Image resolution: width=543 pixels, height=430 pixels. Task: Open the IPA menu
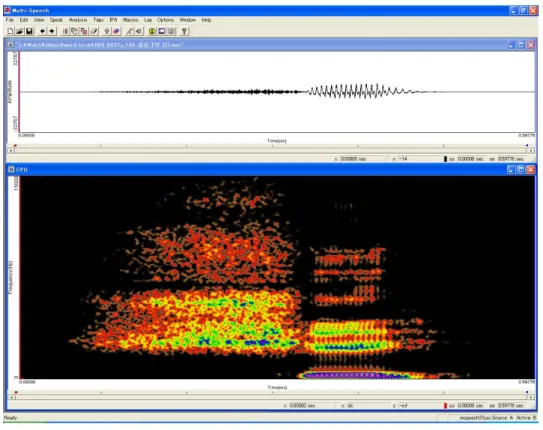pyautogui.click(x=113, y=20)
